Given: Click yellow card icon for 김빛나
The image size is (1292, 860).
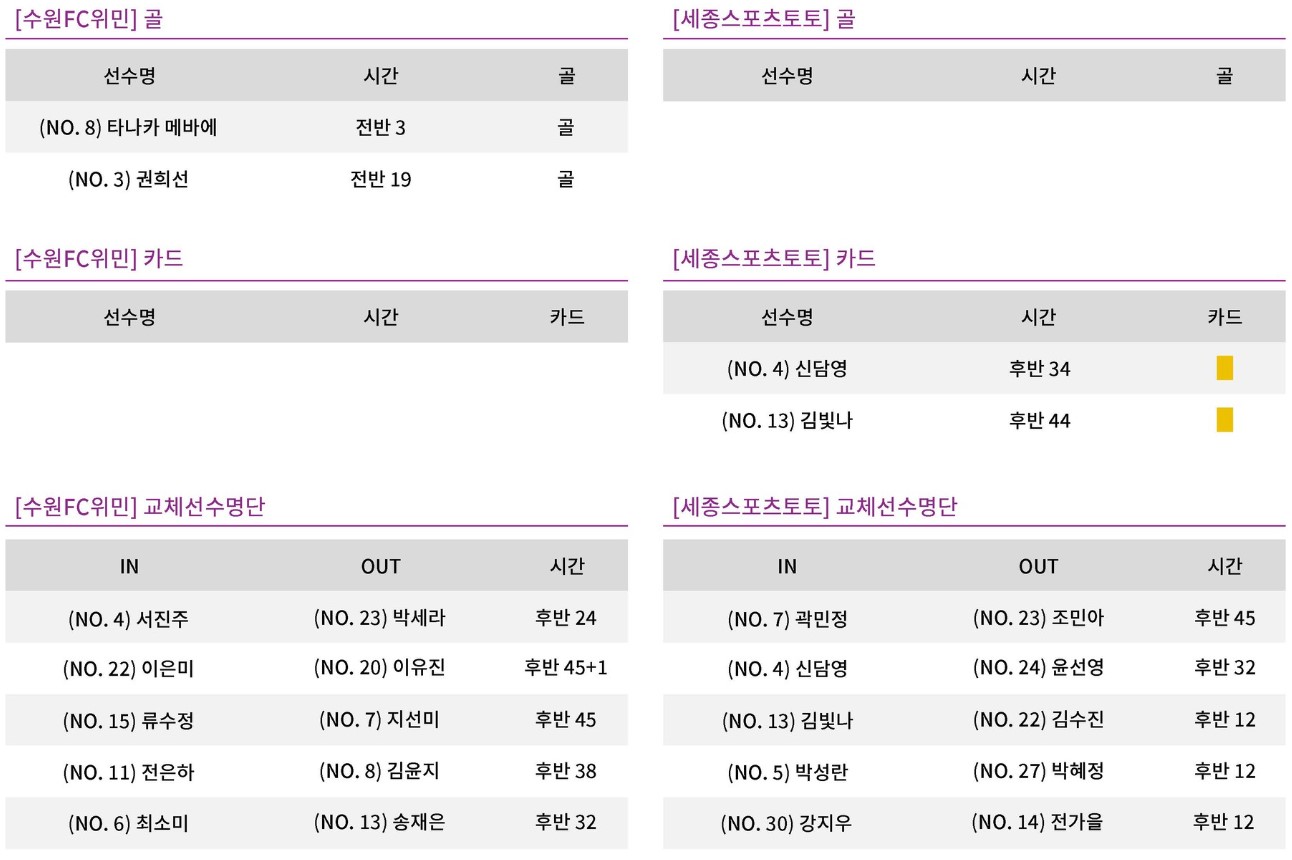Looking at the screenshot, I should (x=1224, y=420).
